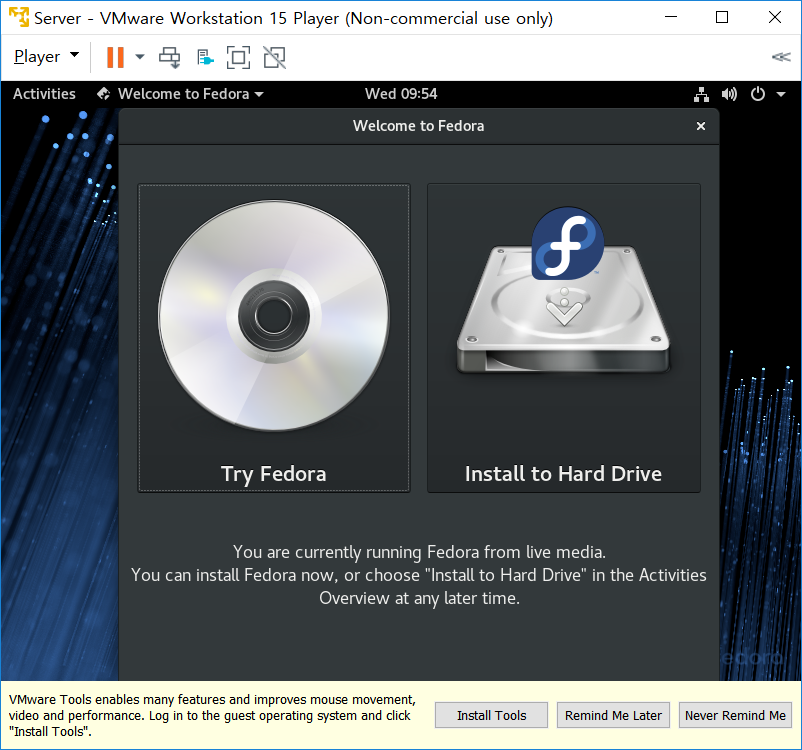This screenshot has width=802, height=750.
Task: Click the power icon in top bar
Action: point(758,94)
